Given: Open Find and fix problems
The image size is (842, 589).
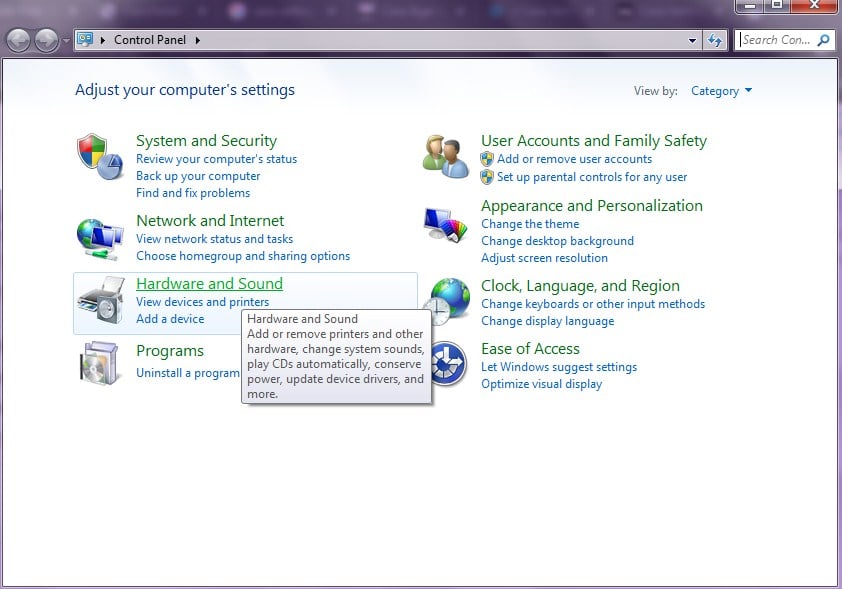Looking at the screenshot, I should click(x=193, y=193).
